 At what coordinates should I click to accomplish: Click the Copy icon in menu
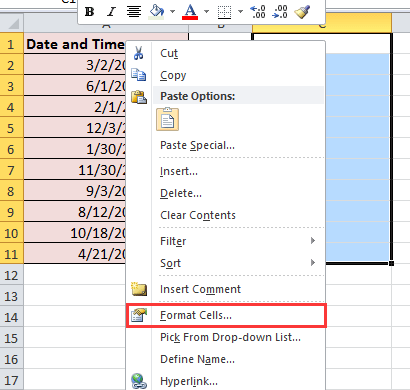(138, 75)
